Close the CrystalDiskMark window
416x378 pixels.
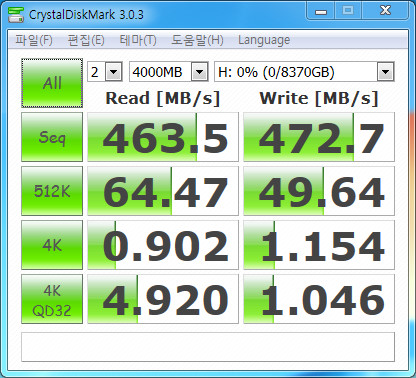coord(385,11)
